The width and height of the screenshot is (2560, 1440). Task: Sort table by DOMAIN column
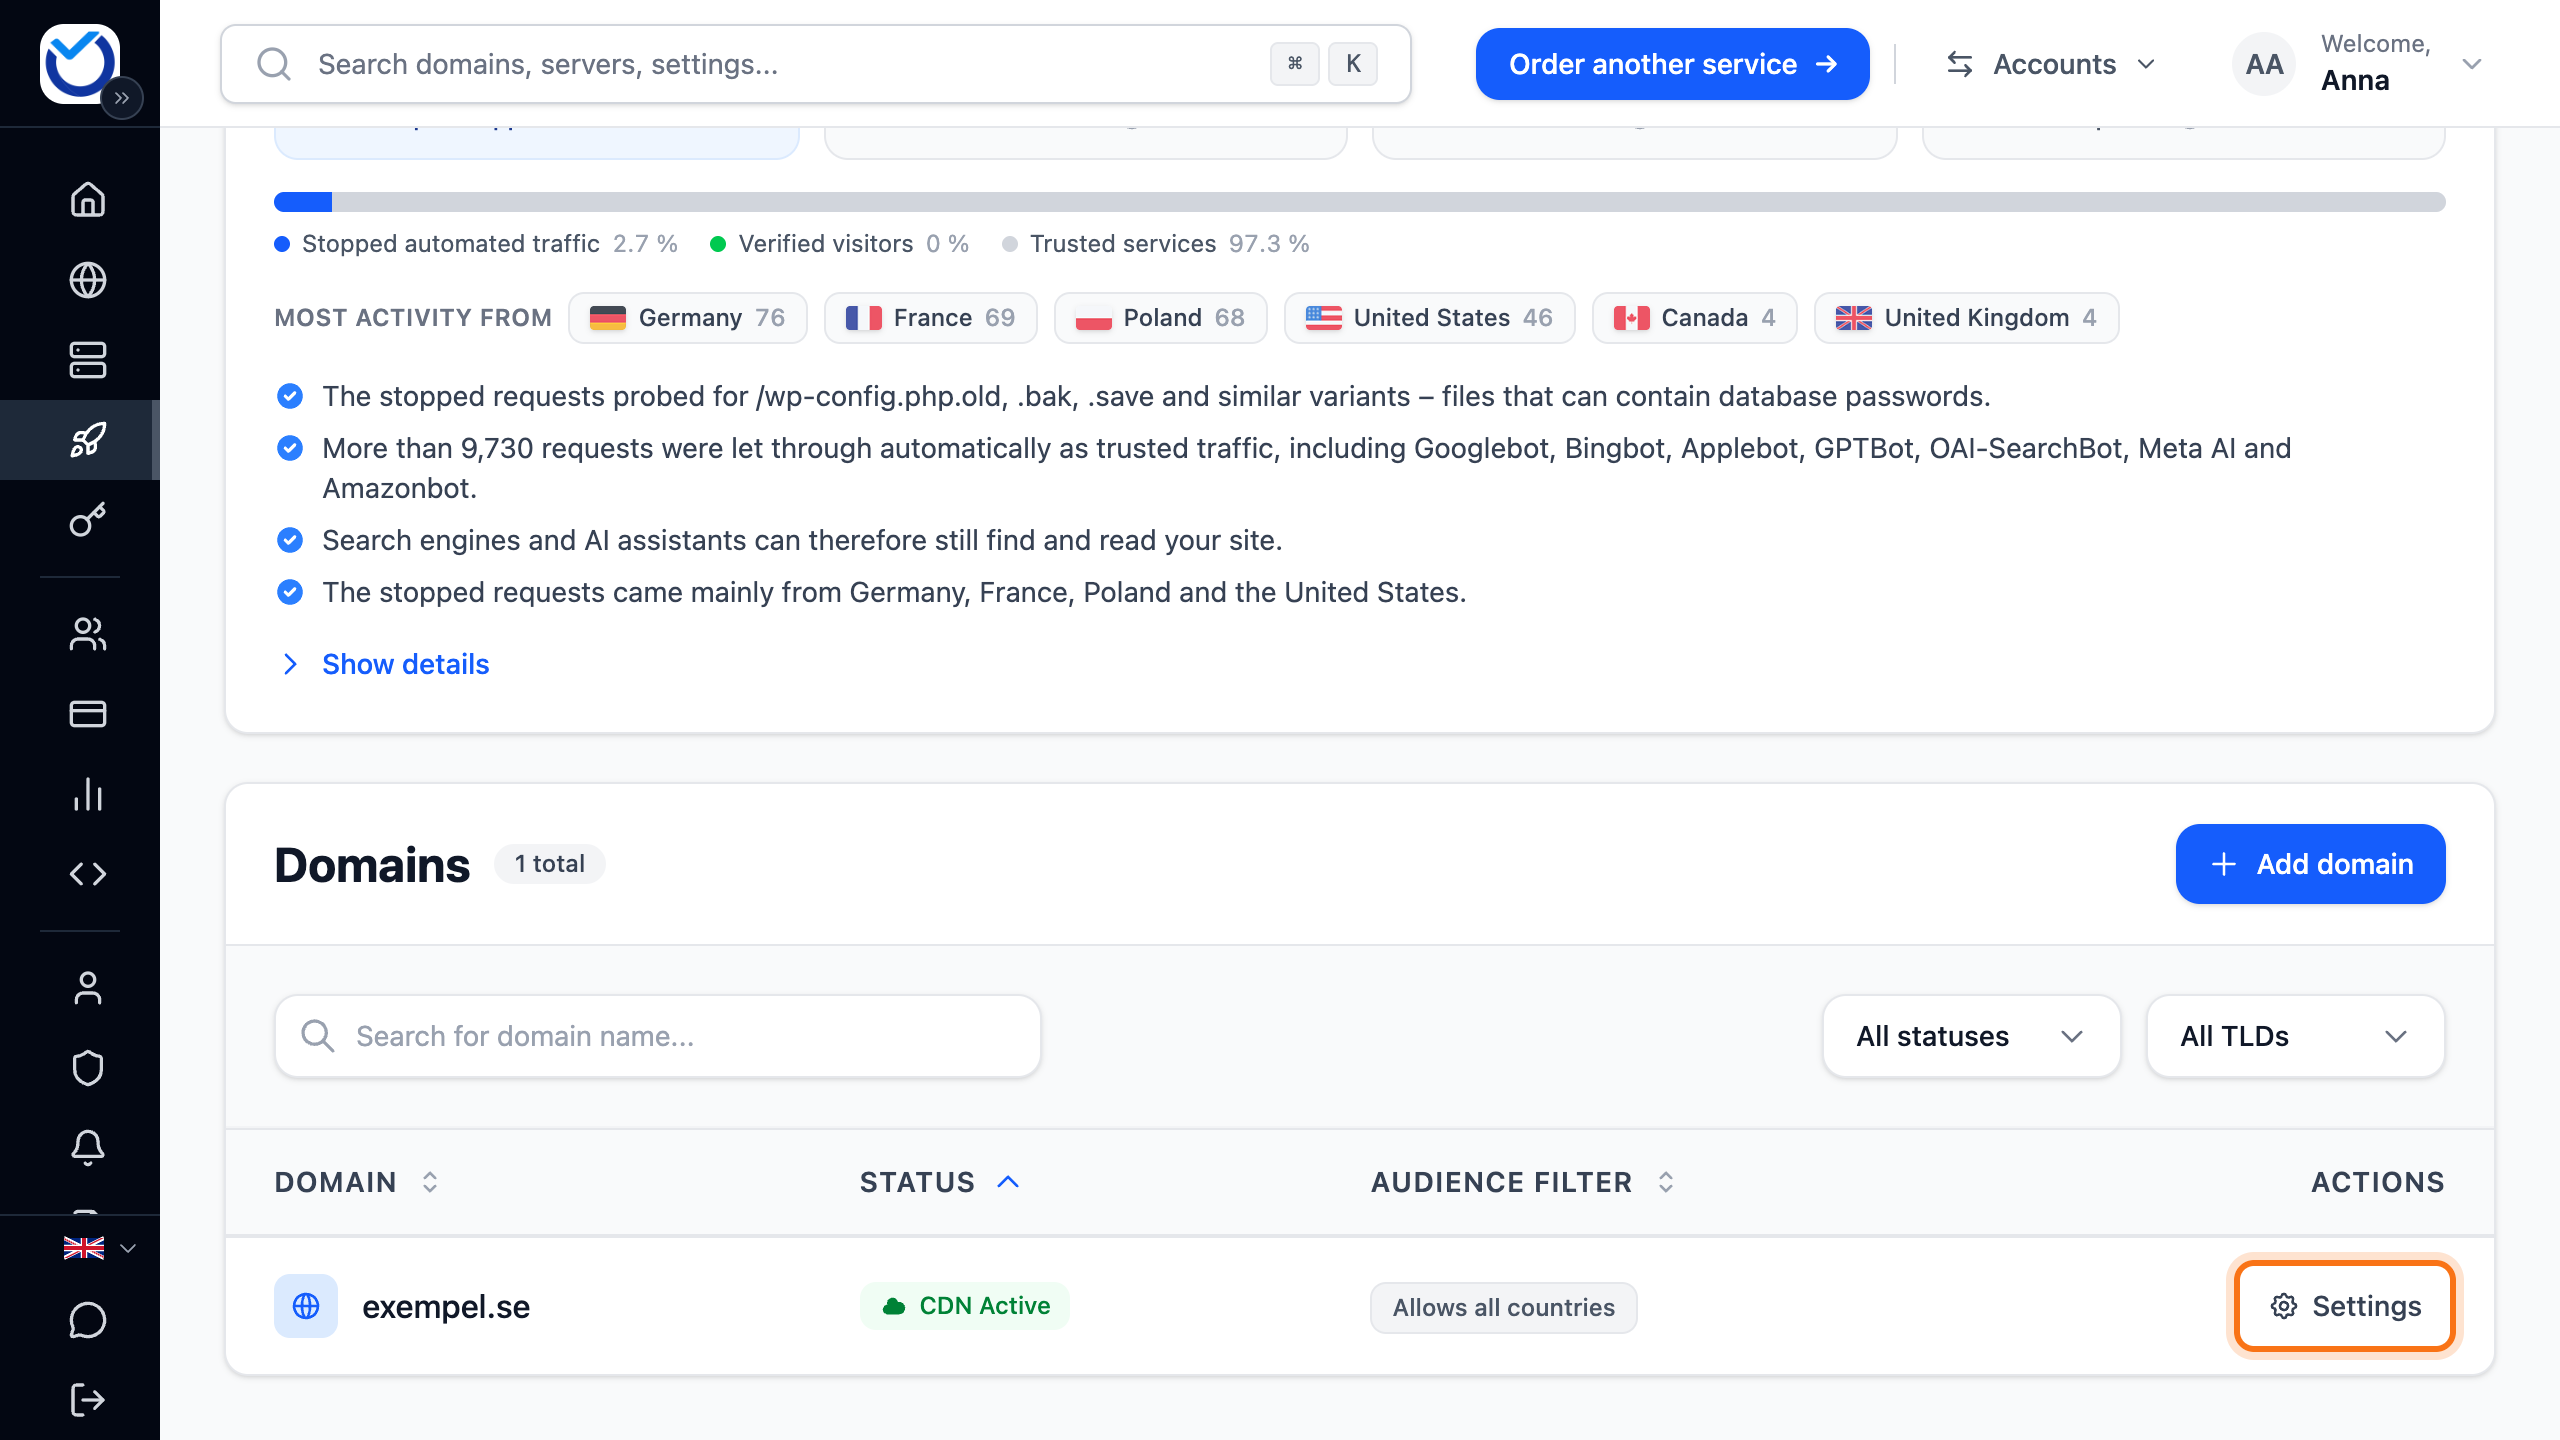click(x=357, y=1182)
